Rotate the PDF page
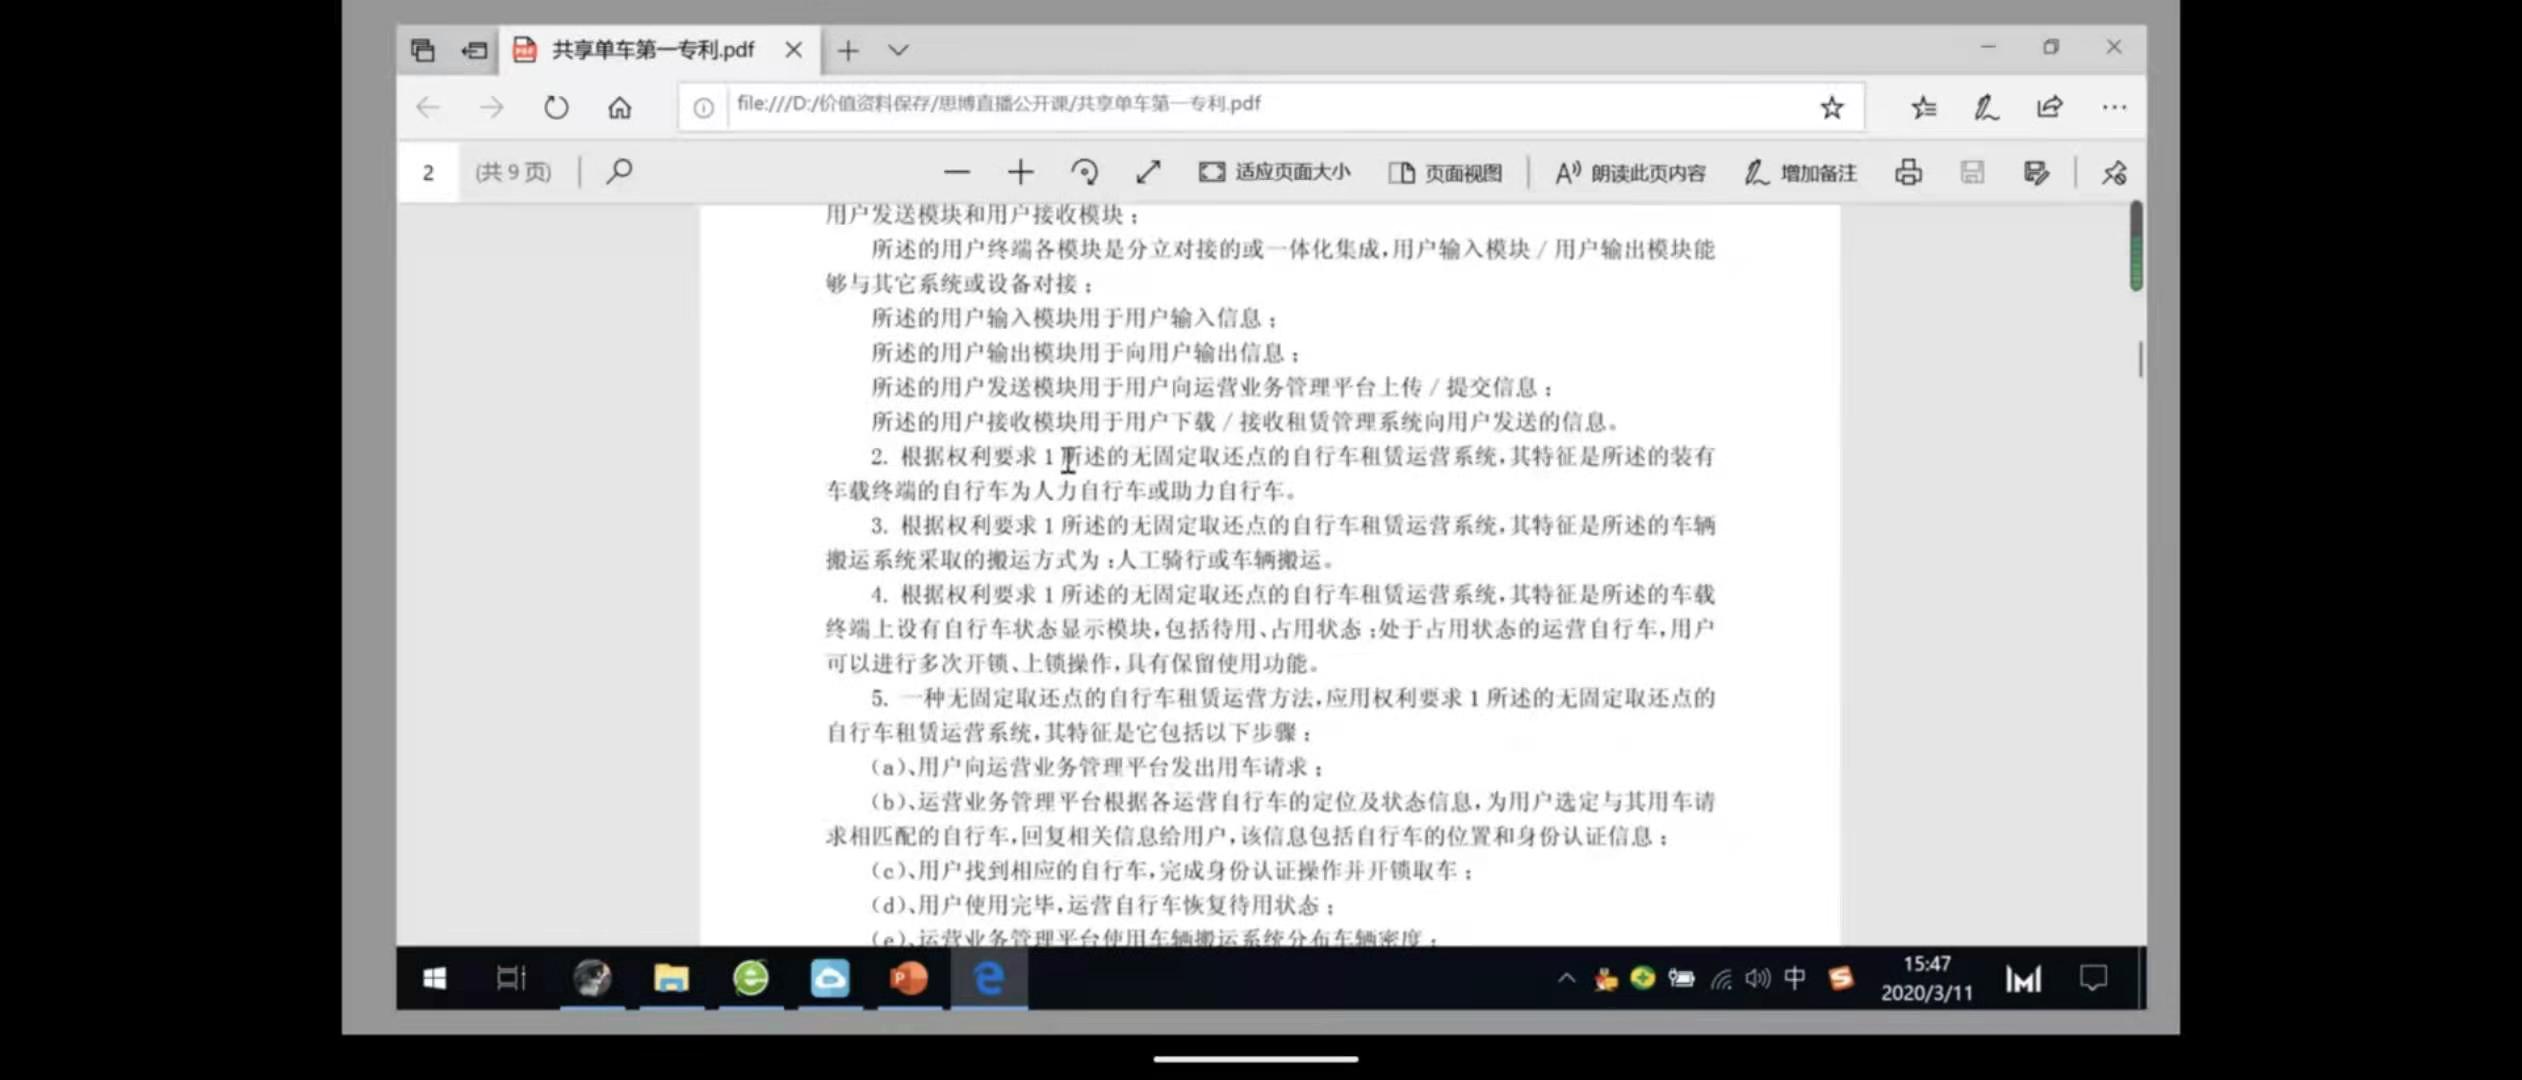The width and height of the screenshot is (2522, 1080). 1084,173
